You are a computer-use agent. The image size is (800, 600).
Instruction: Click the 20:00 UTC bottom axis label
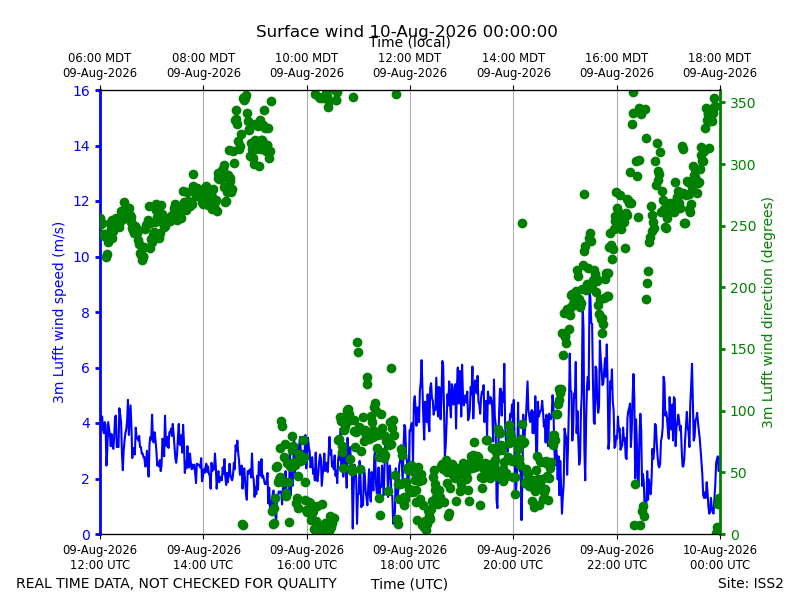point(514,557)
